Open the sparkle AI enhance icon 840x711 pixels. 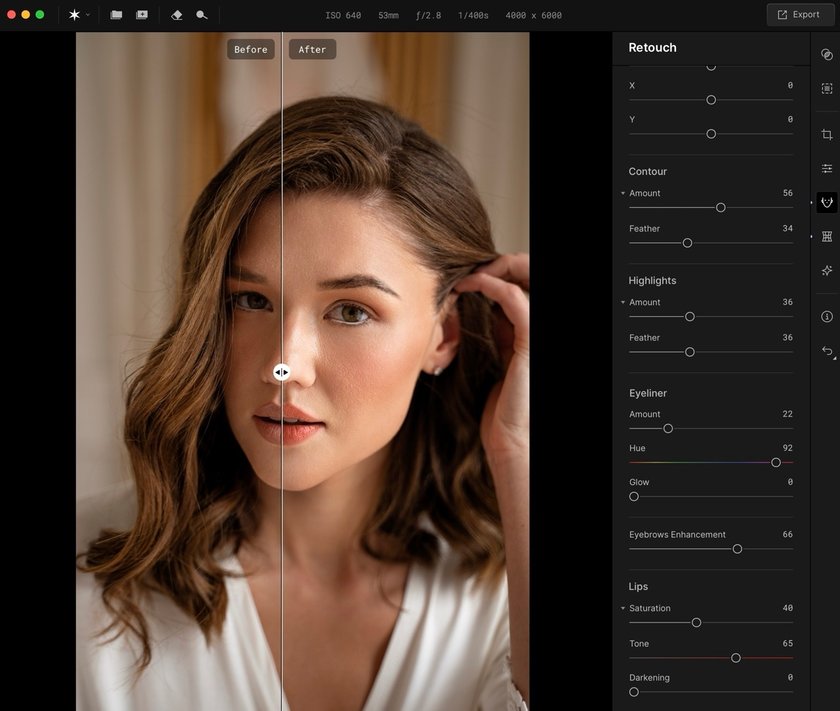click(x=827, y=271)
